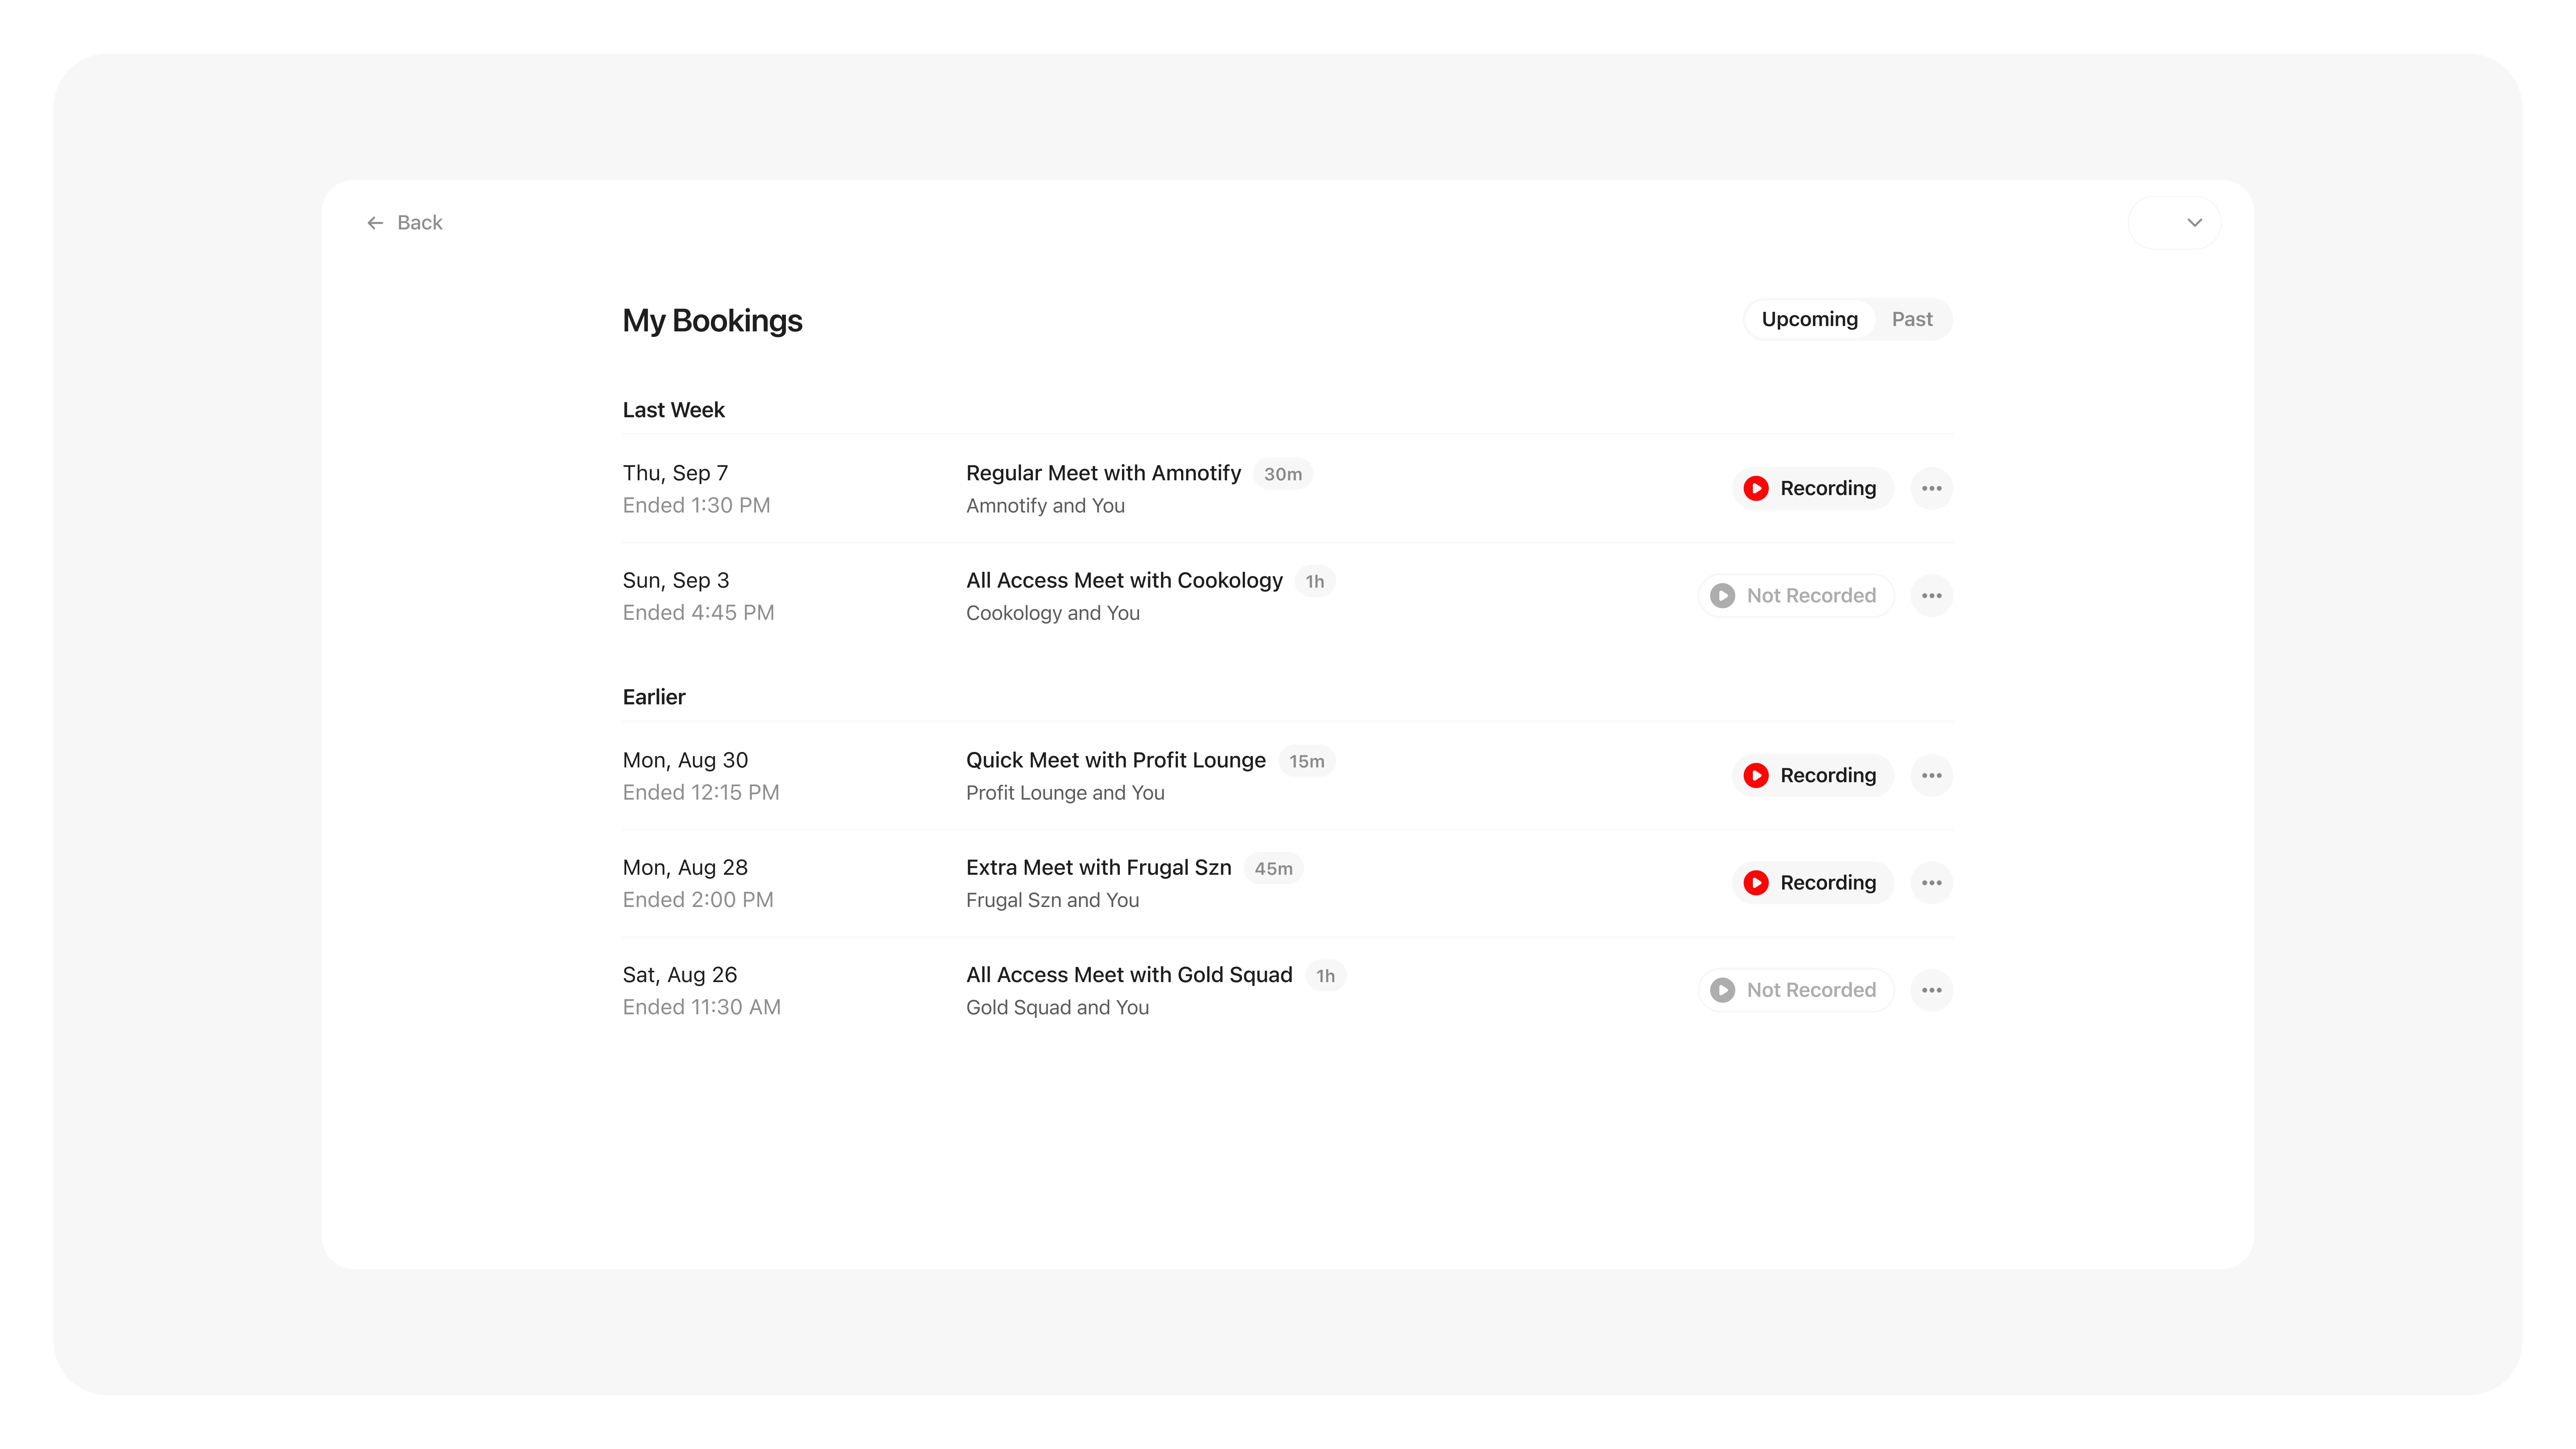Open more options for Profit Lounge meeting

click(1931, 775)
